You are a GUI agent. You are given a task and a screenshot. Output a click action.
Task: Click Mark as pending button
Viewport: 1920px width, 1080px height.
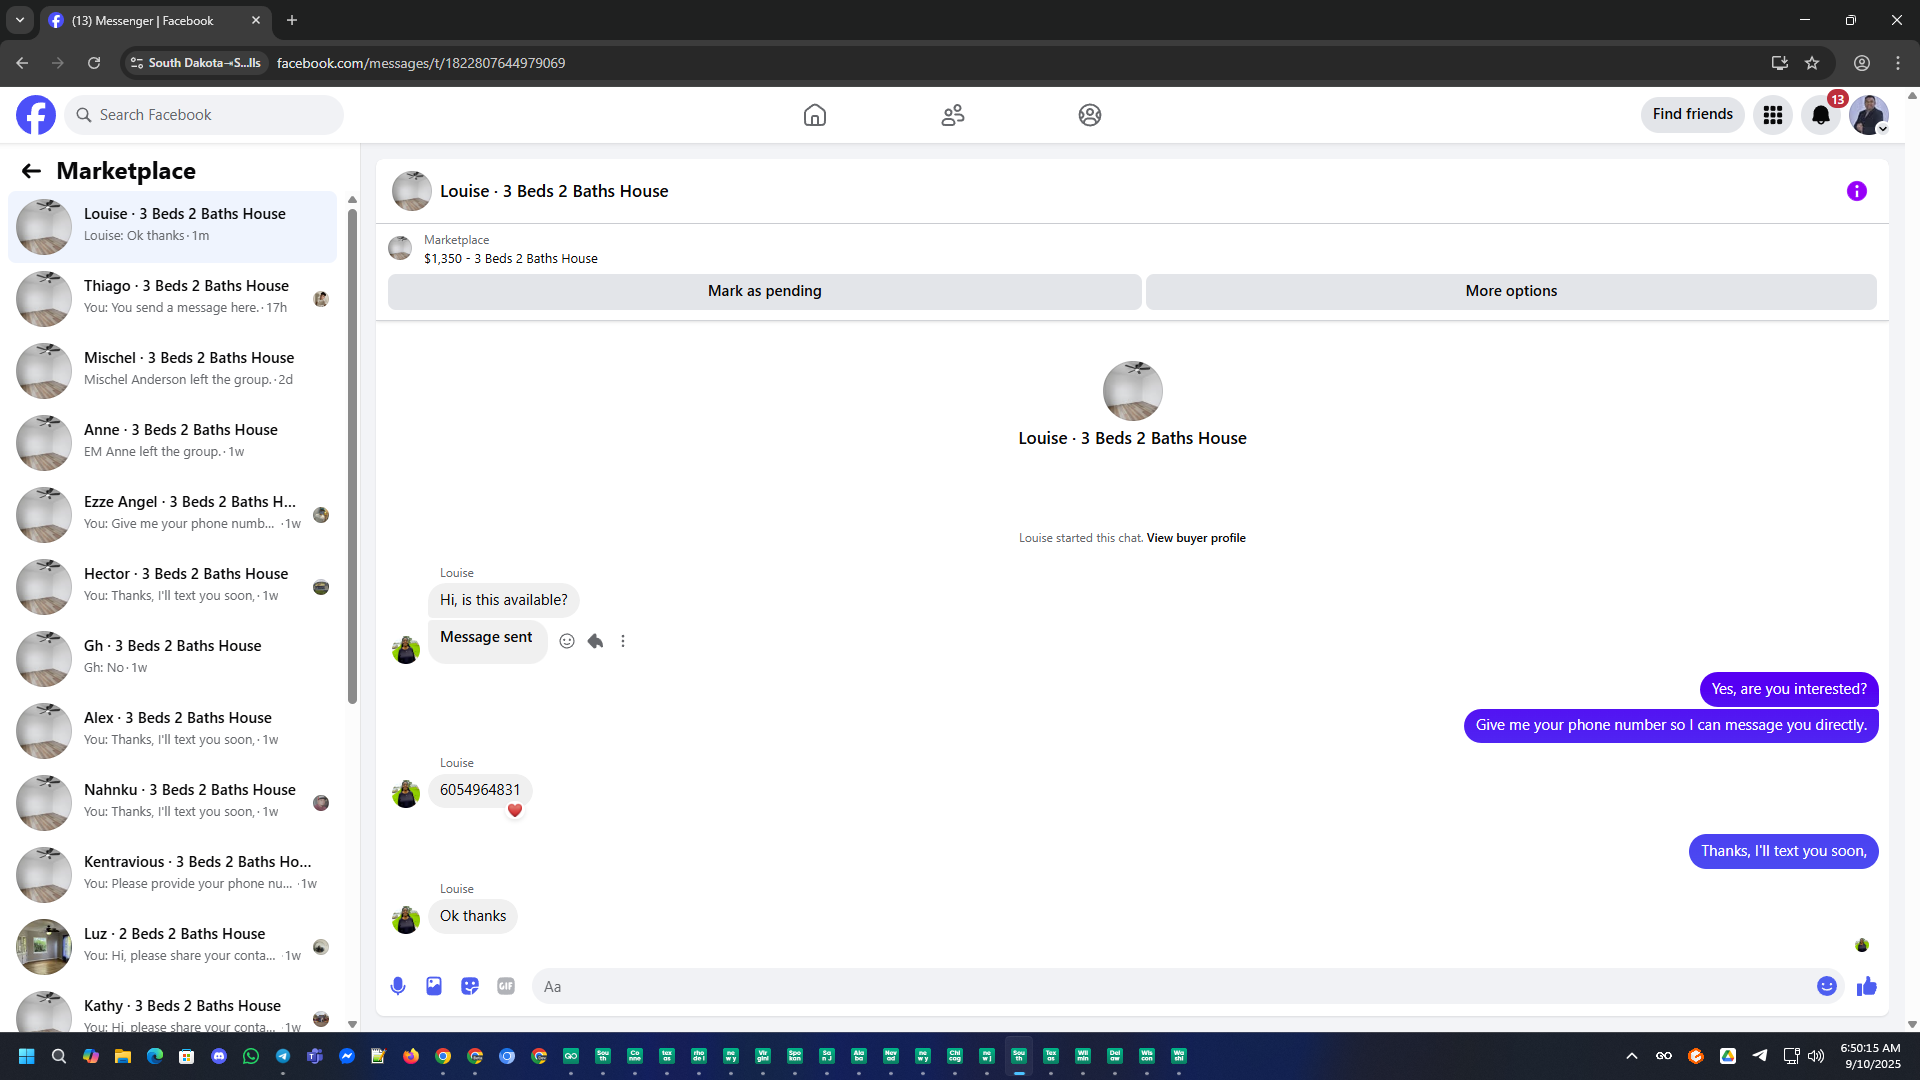coord(764,291)
